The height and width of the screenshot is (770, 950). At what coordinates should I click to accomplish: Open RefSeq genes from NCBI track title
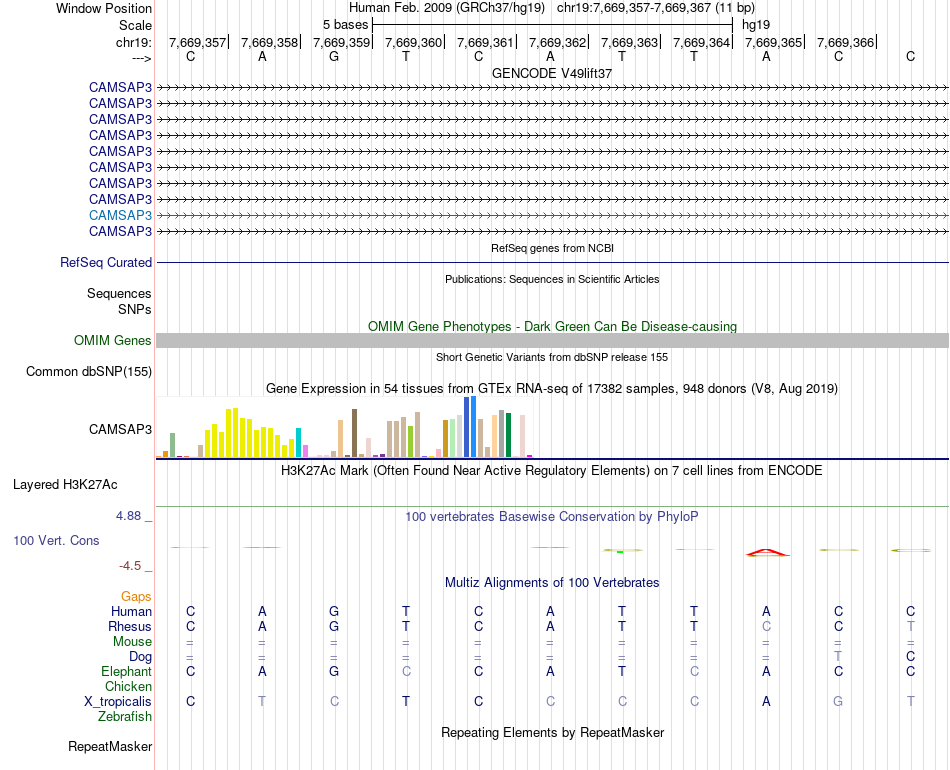(x=552, y=248)
